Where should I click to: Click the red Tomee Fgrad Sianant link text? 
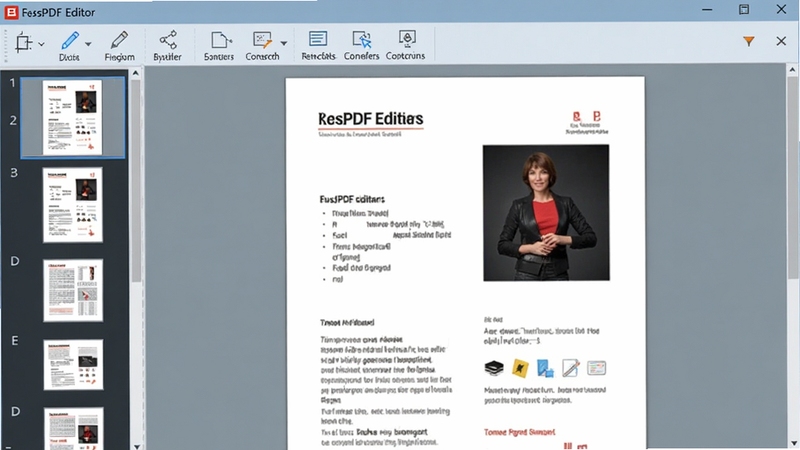coord(519,432)
